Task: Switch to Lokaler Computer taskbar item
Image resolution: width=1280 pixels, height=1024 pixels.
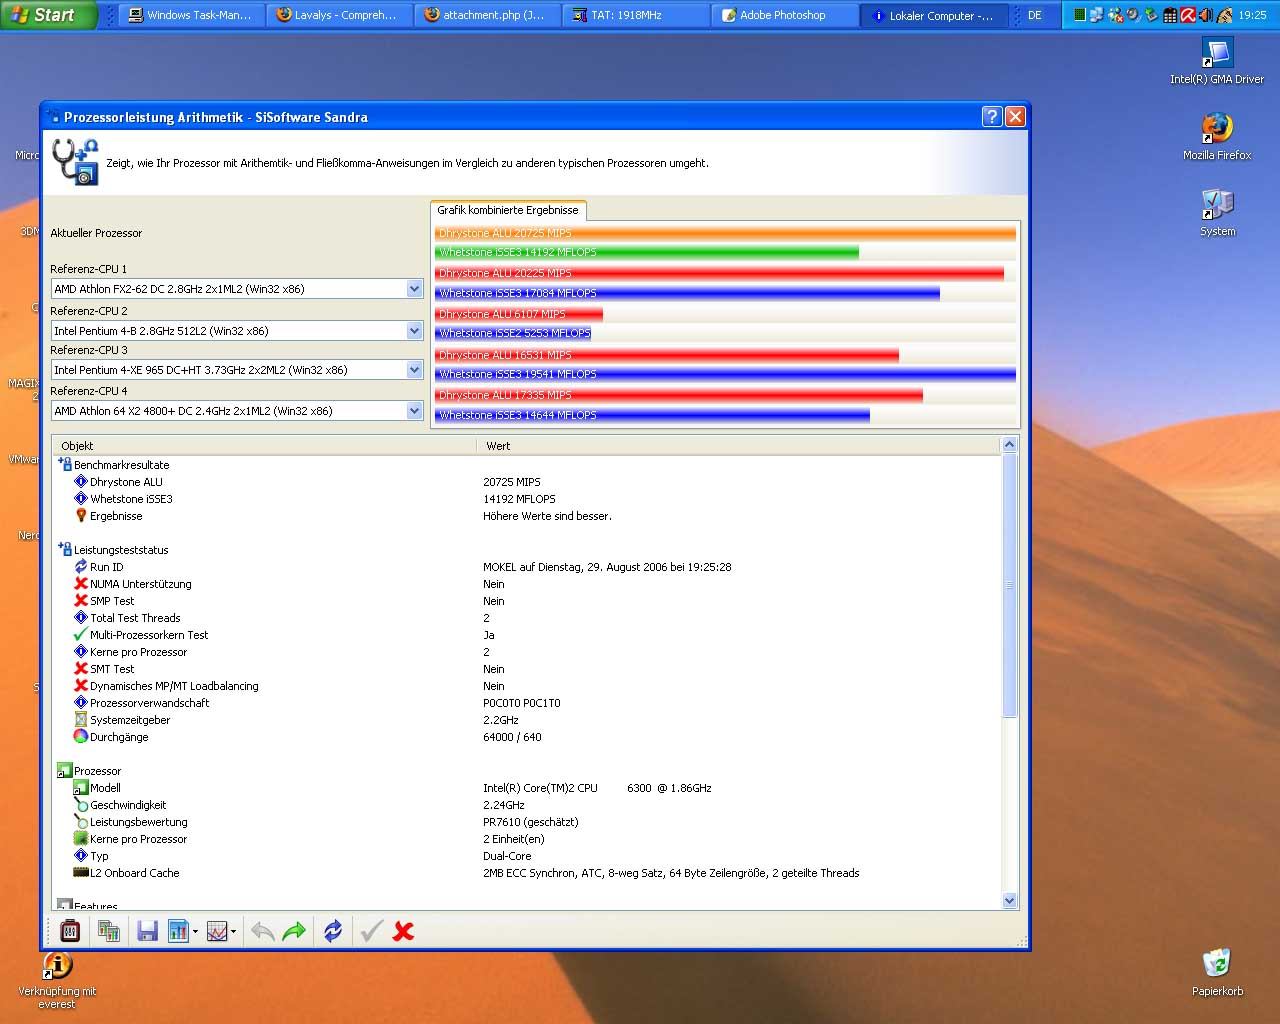Action: 932,15
